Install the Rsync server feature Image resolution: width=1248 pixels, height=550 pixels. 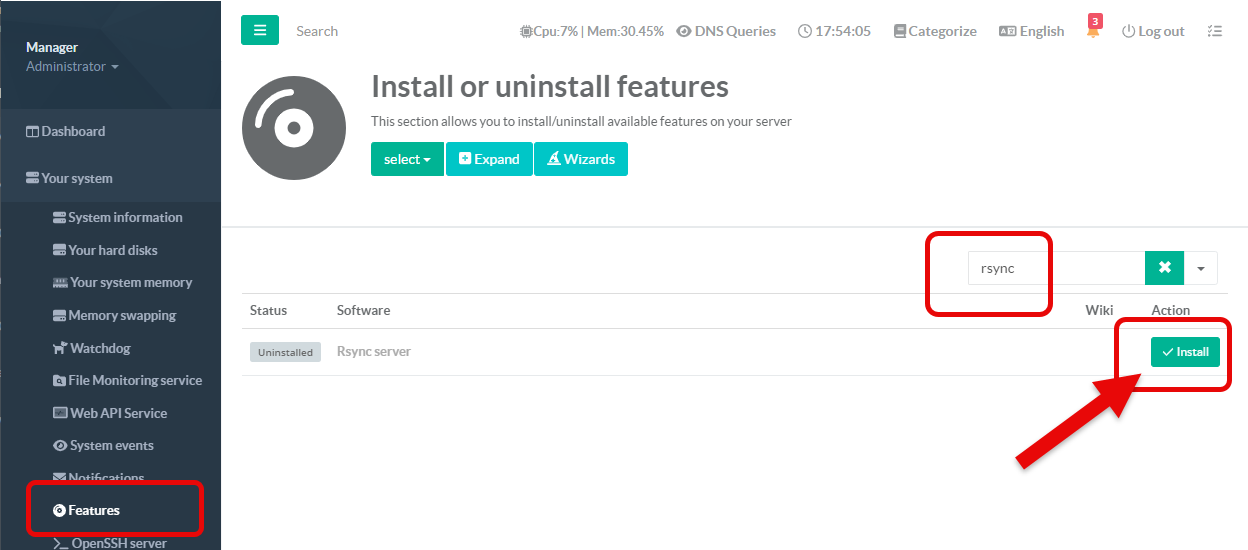pos(1185,352)
